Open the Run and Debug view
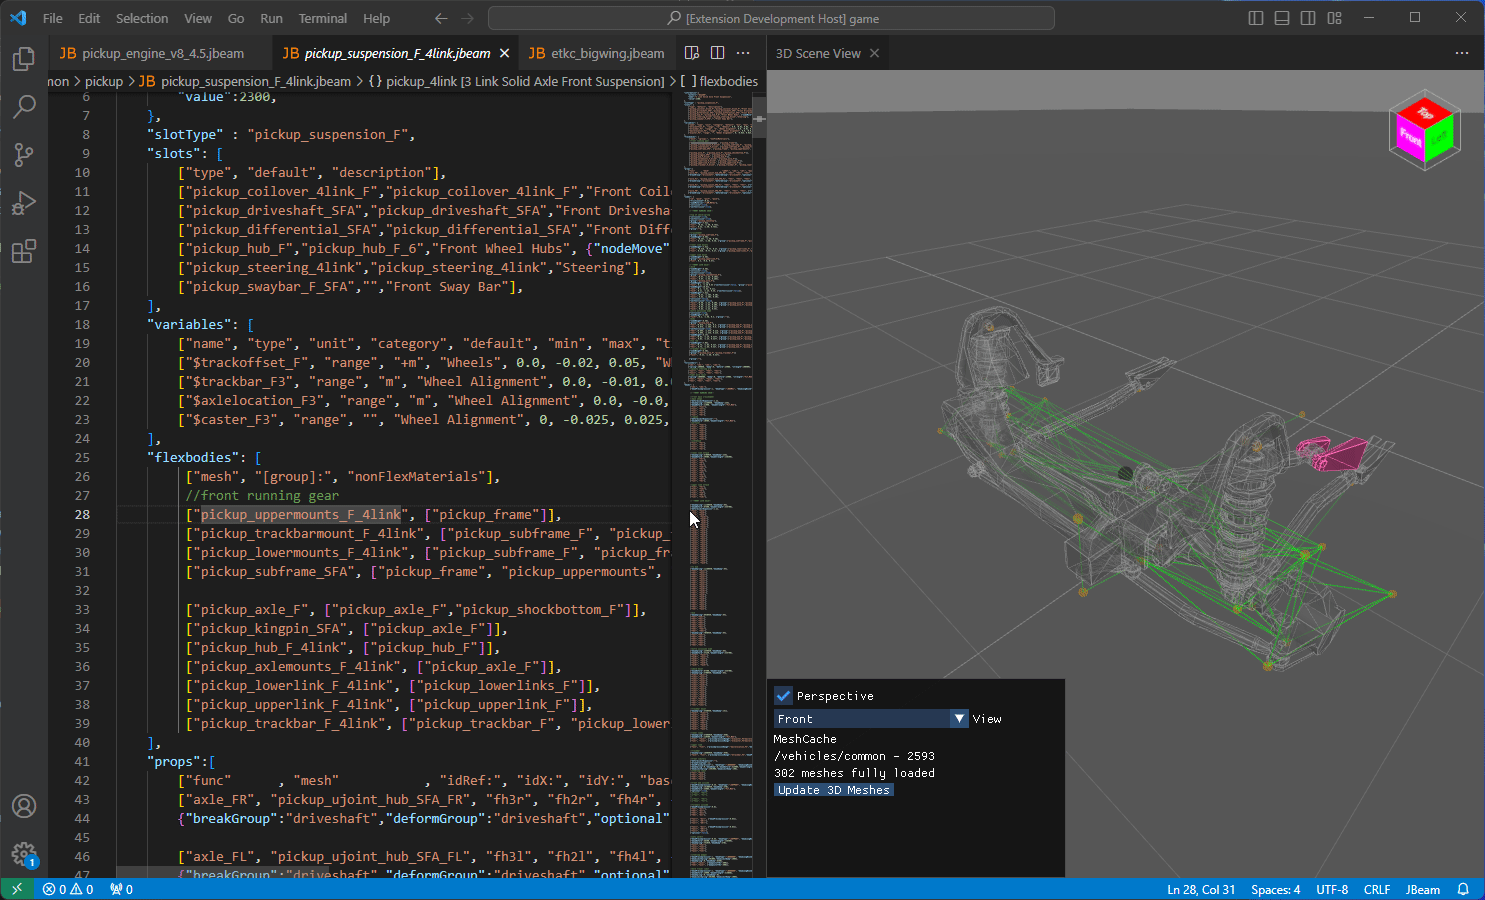This screenshot has width=1485, height=900. (24, 203)
